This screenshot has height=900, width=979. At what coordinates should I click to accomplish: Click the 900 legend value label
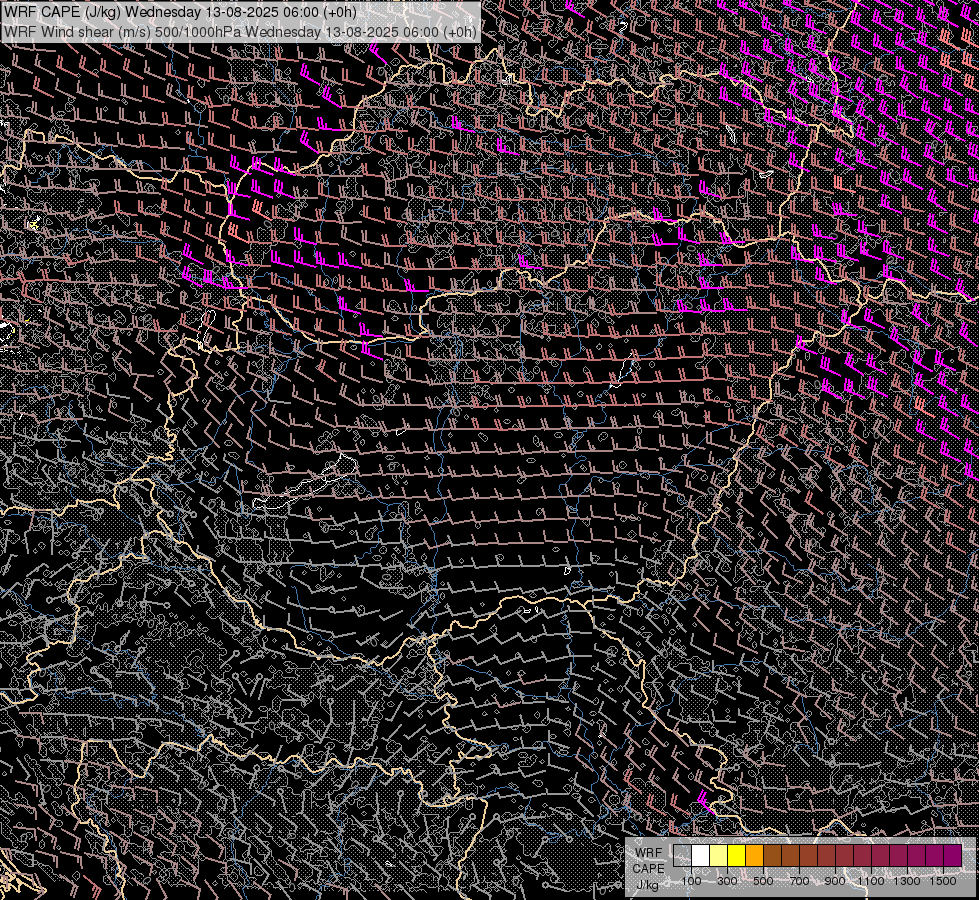835,881
